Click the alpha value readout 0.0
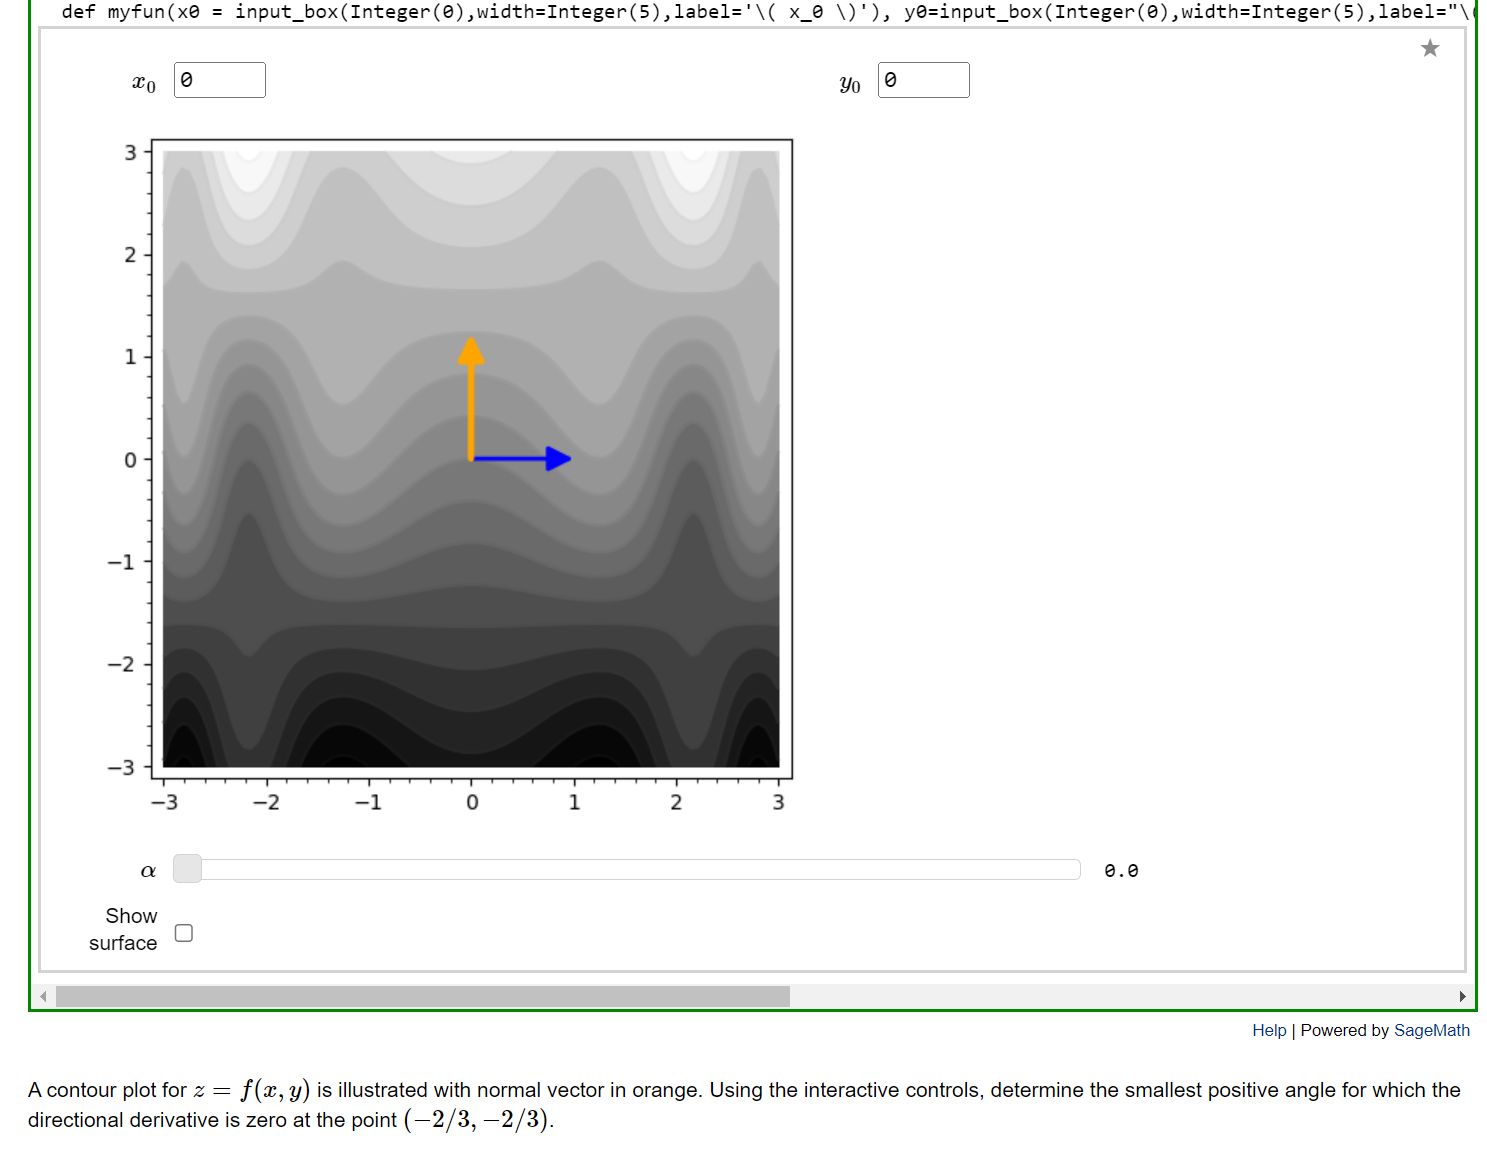 [1121, 870]
